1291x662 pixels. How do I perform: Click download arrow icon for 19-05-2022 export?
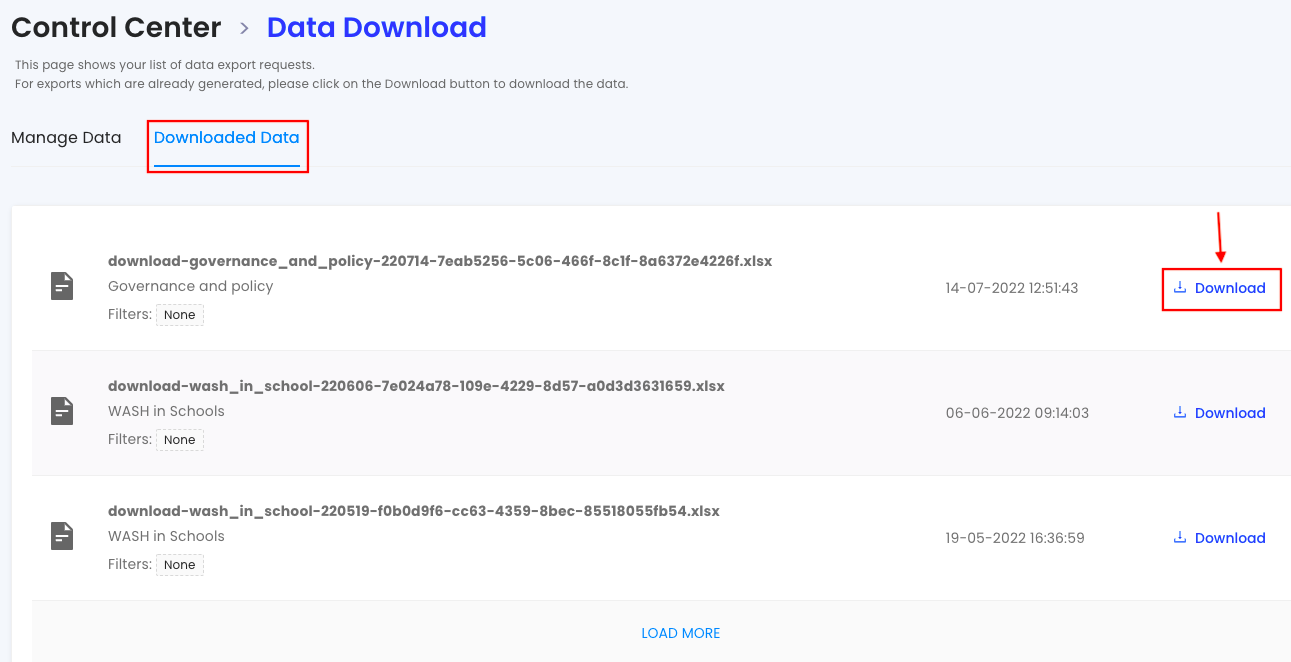[x=1180, y=537]
